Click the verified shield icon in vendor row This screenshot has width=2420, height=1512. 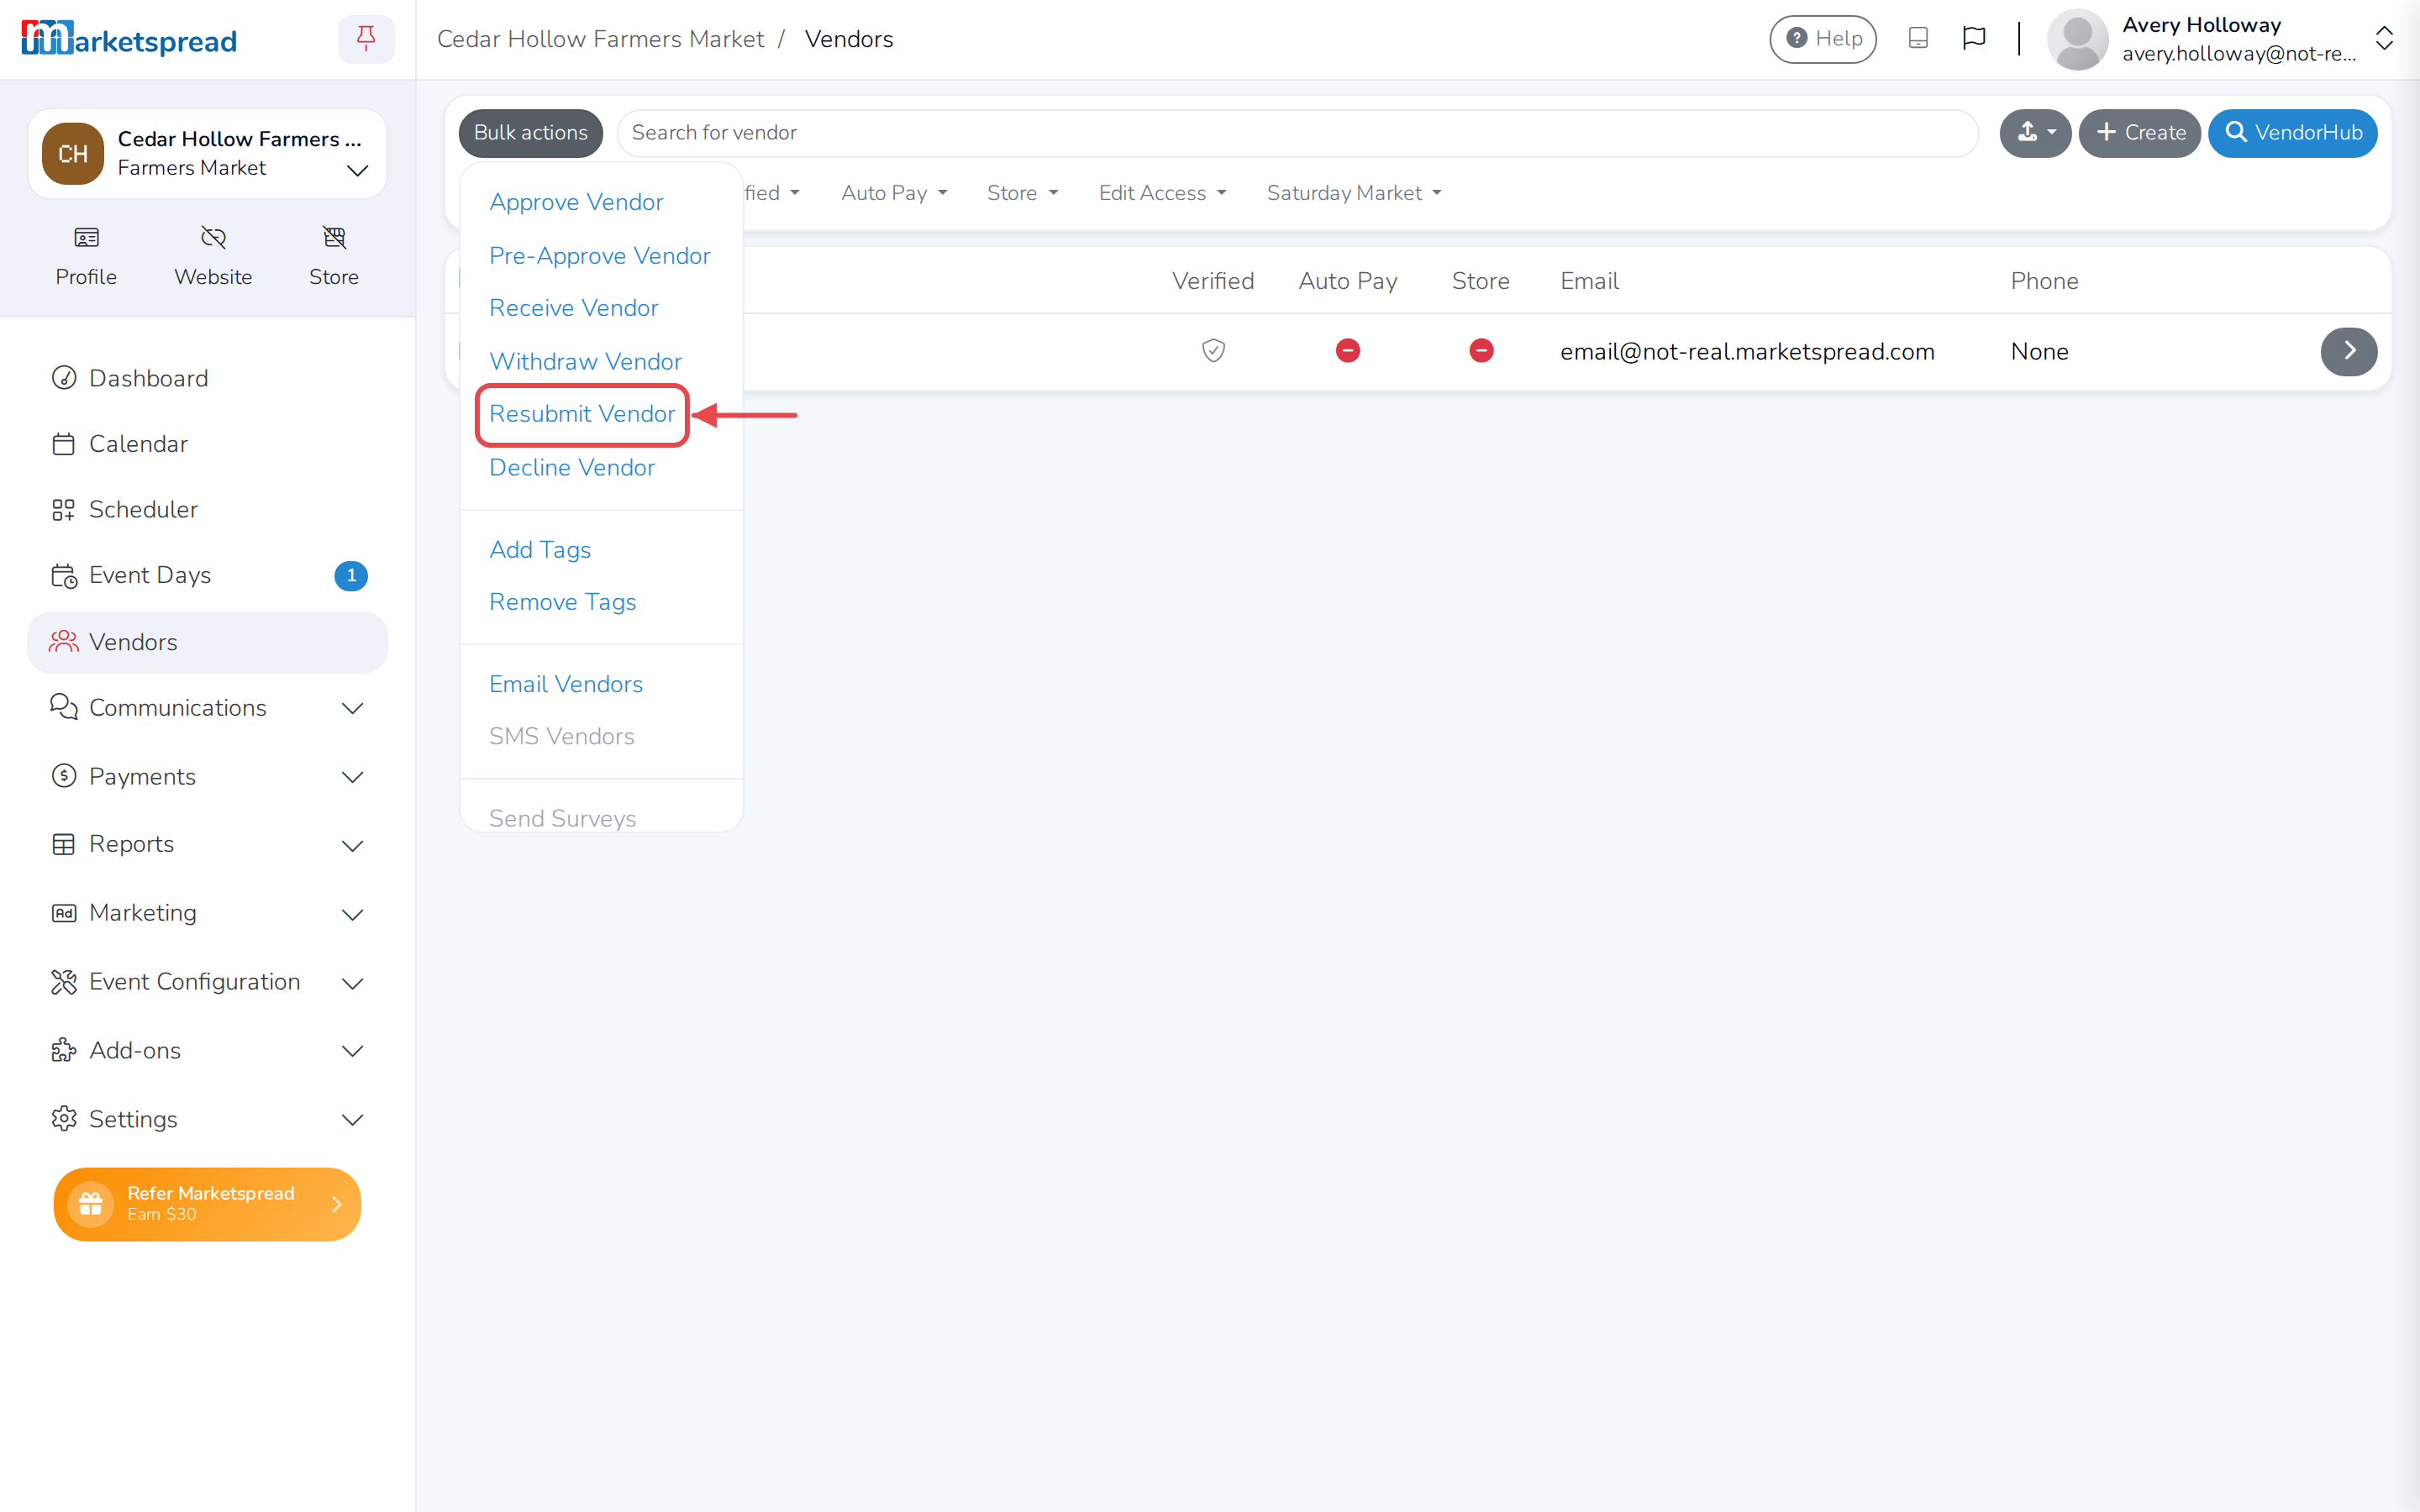click(x=1213, y=351)
